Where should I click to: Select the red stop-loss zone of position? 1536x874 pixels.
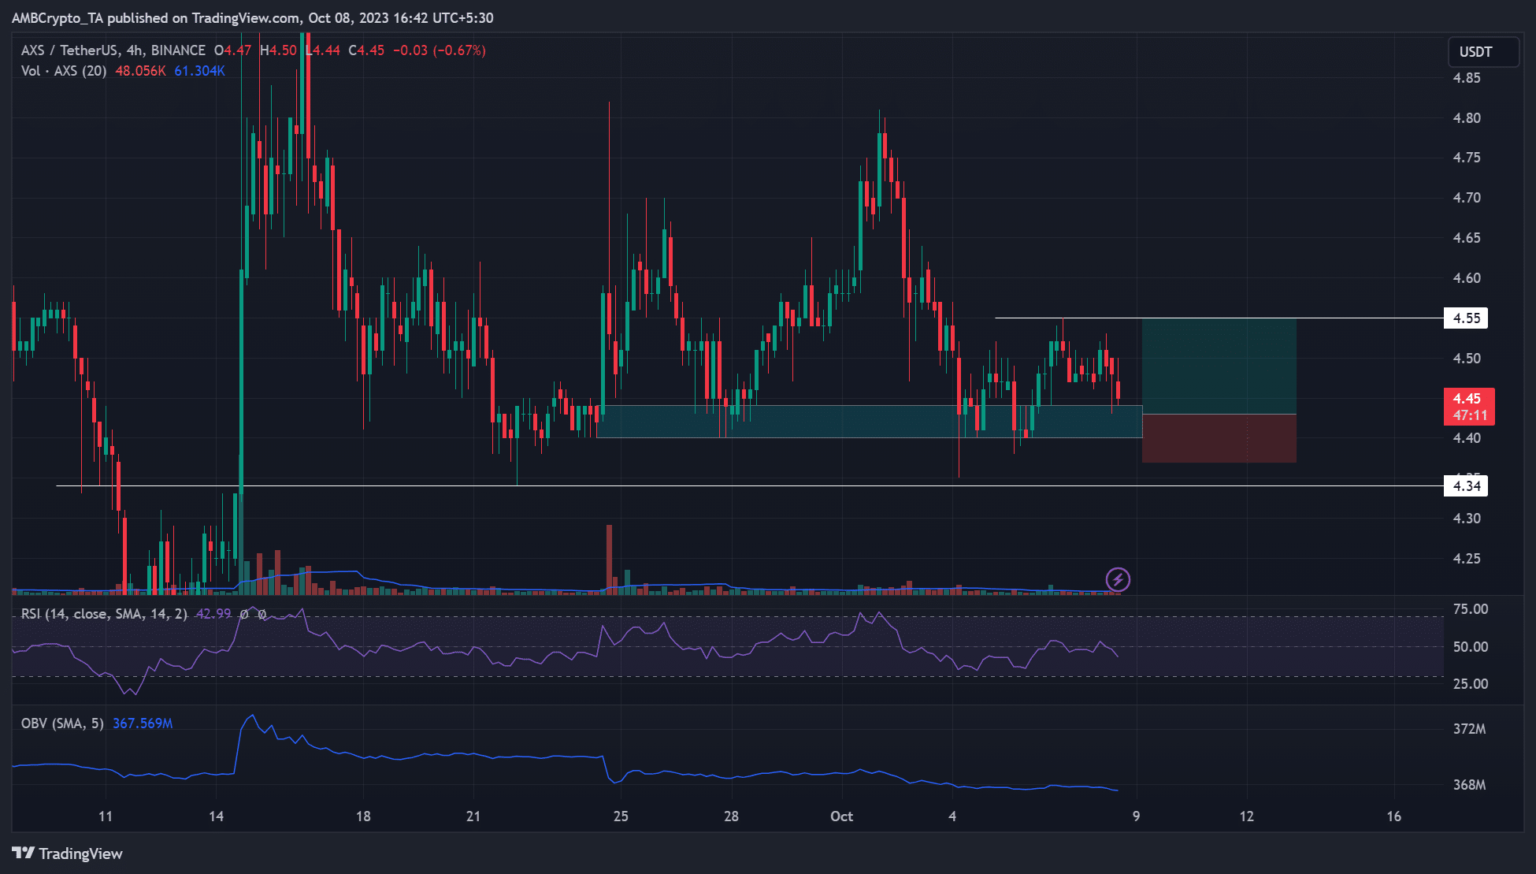(x=1218, y=438)
